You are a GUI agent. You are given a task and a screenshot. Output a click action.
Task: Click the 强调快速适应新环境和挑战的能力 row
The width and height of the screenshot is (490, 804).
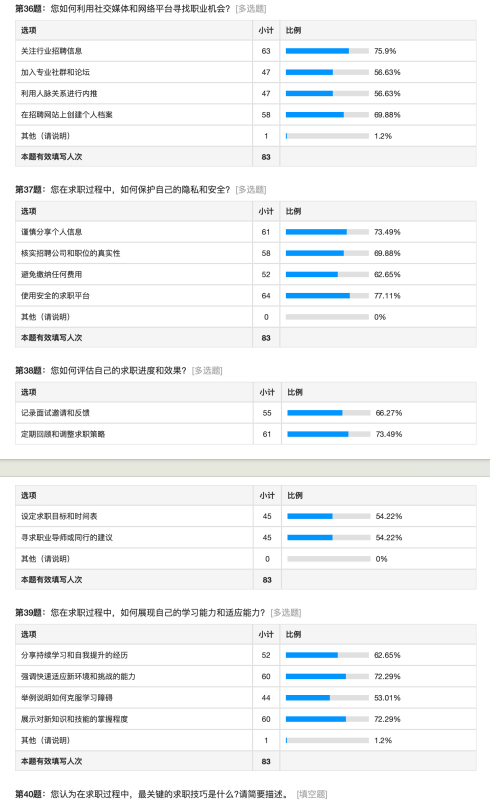(246, 677)
